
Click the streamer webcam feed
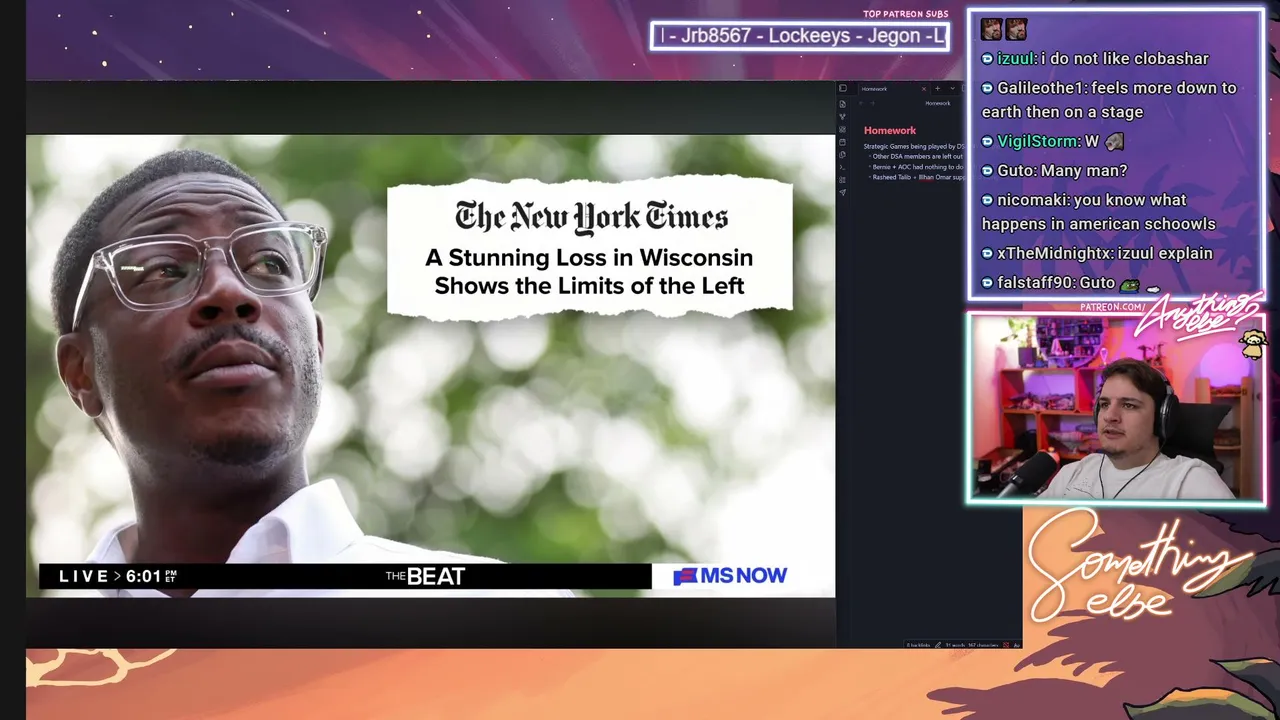pyautogui.click(x=1115, y=408)
